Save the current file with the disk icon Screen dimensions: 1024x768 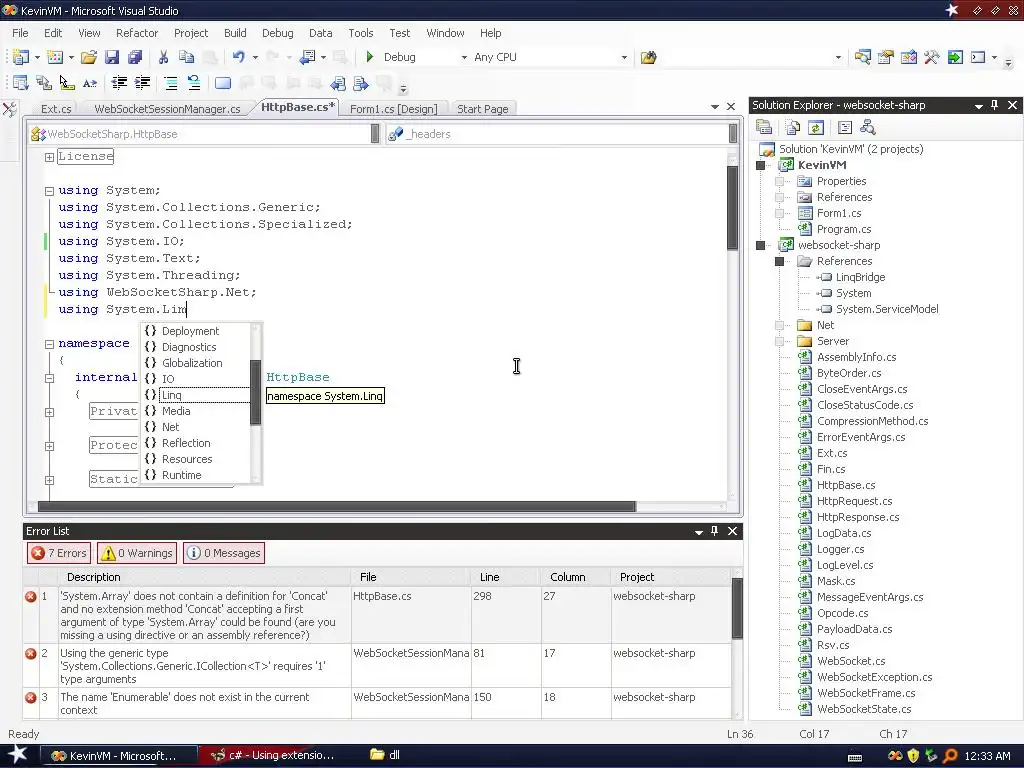(112, 57)
